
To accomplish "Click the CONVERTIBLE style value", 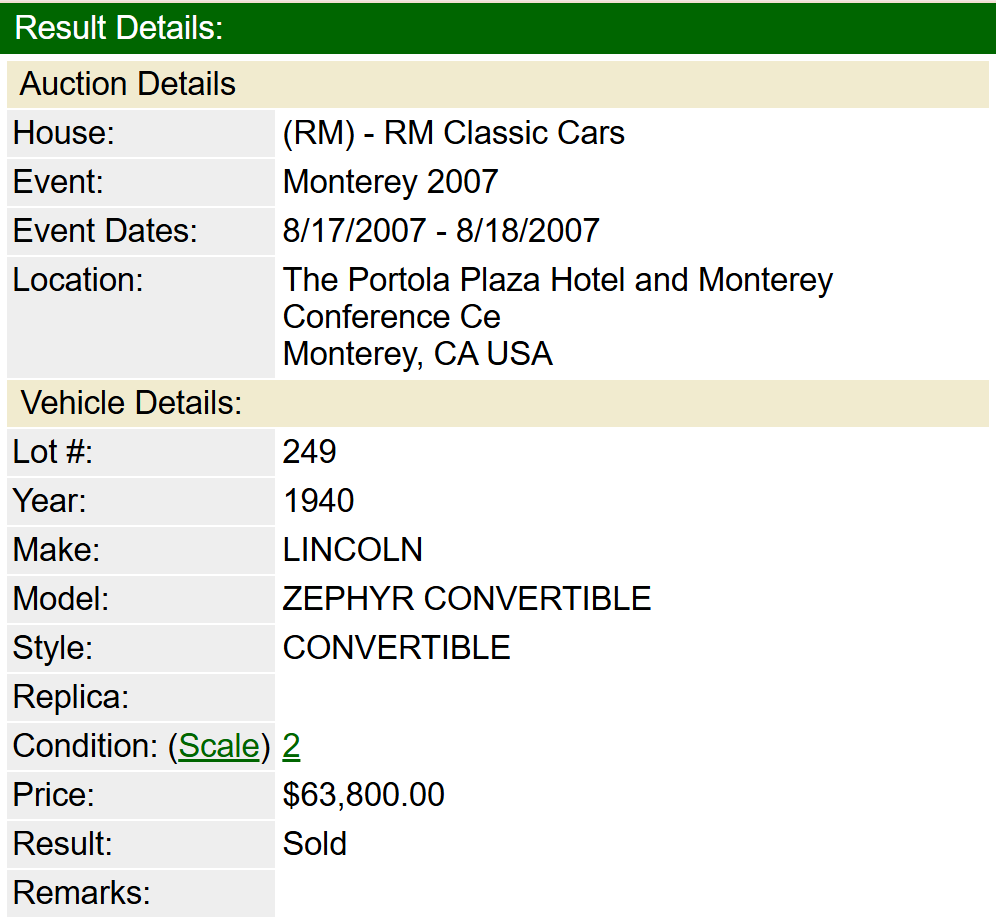I will click(x=397, y=648).
